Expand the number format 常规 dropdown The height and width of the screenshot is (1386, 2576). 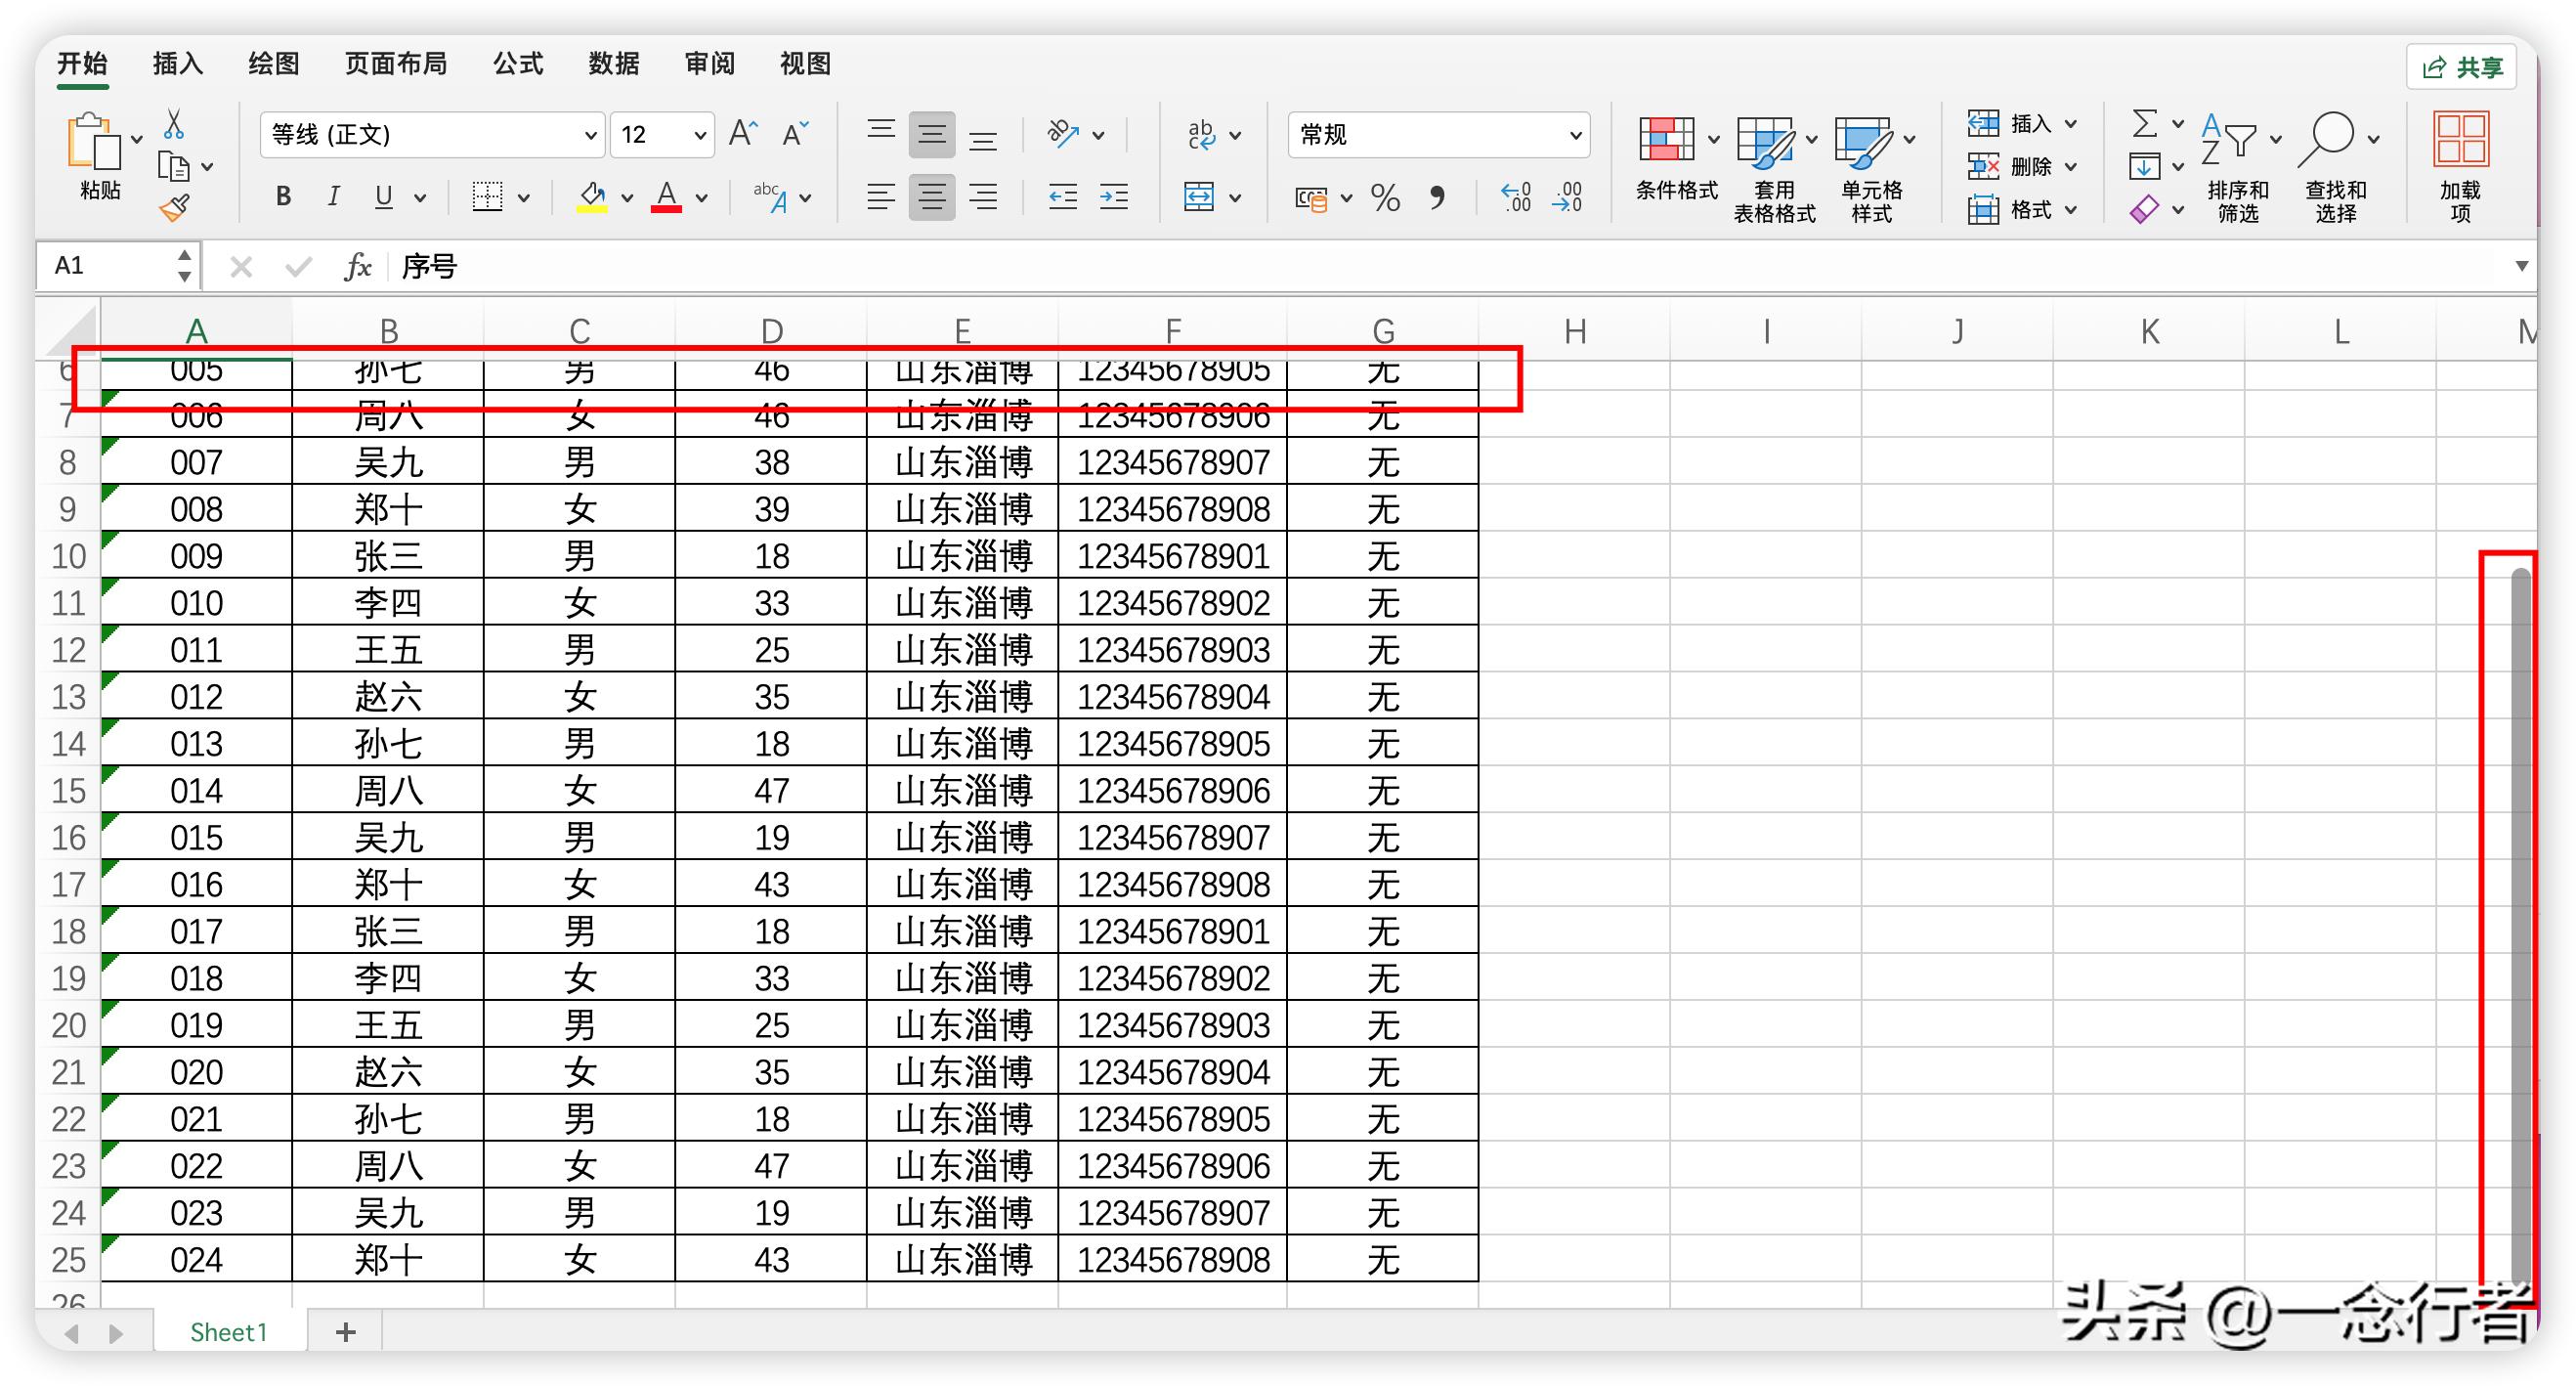point(1574,135)
